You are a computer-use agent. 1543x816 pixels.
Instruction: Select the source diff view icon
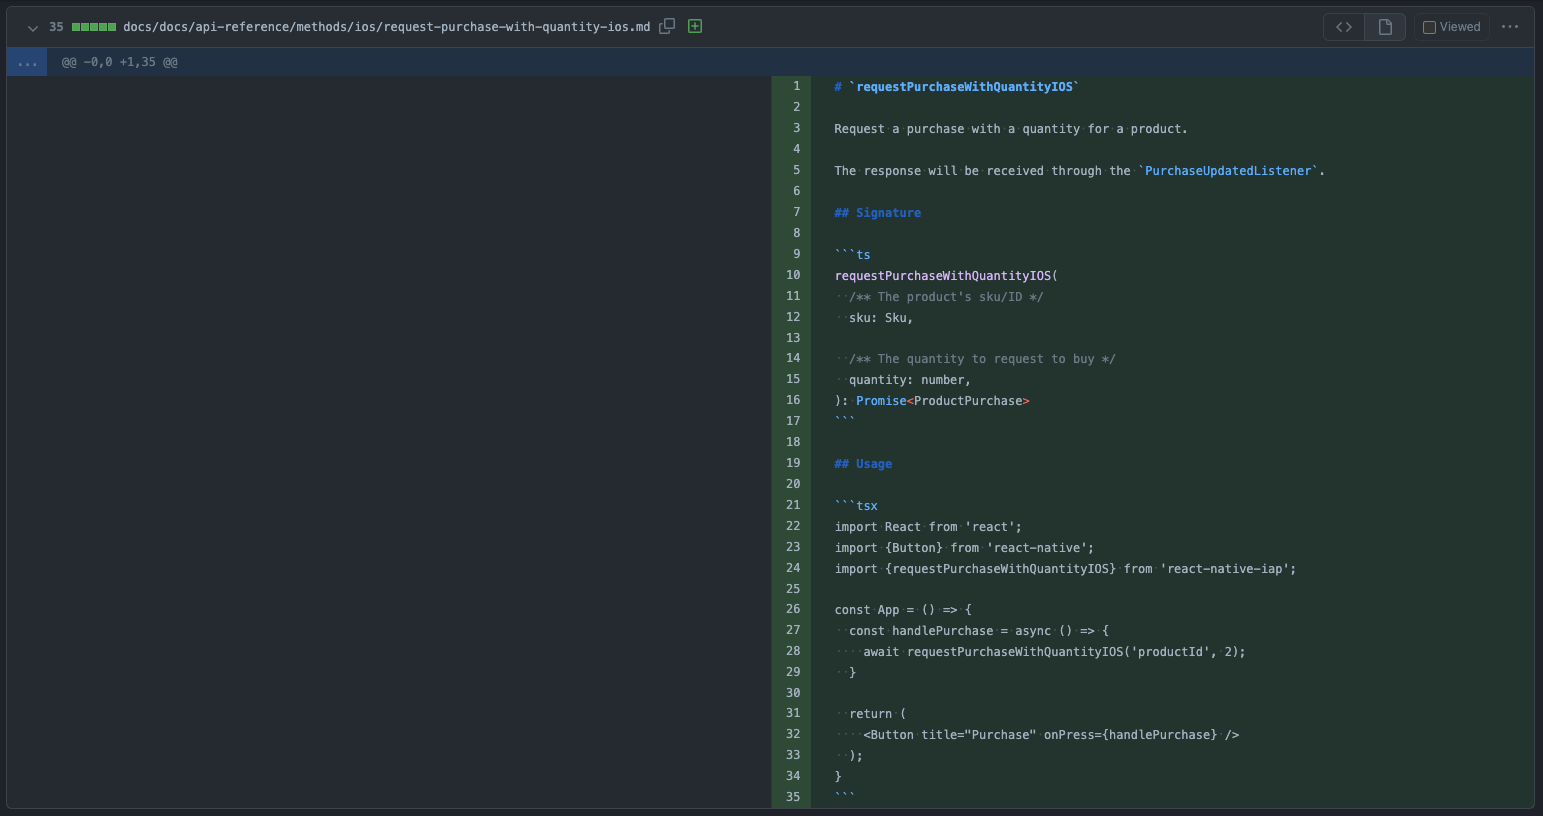[x=1343, y=26]
